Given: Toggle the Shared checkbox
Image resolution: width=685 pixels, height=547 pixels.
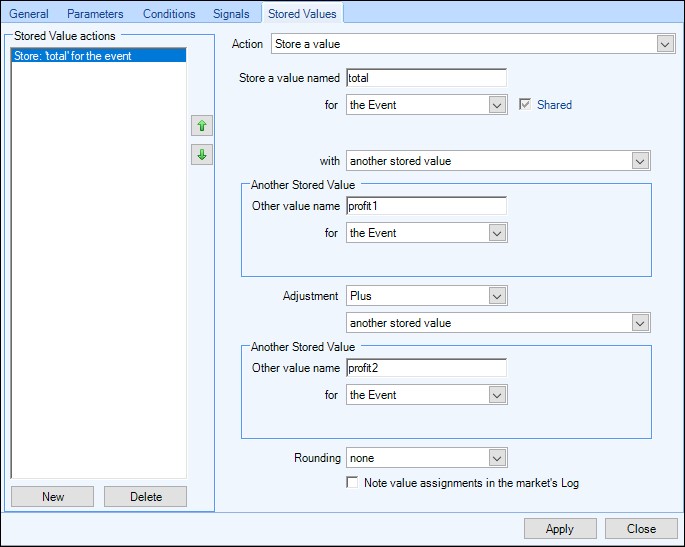Looking at the screenshot, I should pyautogui.click(x=525, y=104).
